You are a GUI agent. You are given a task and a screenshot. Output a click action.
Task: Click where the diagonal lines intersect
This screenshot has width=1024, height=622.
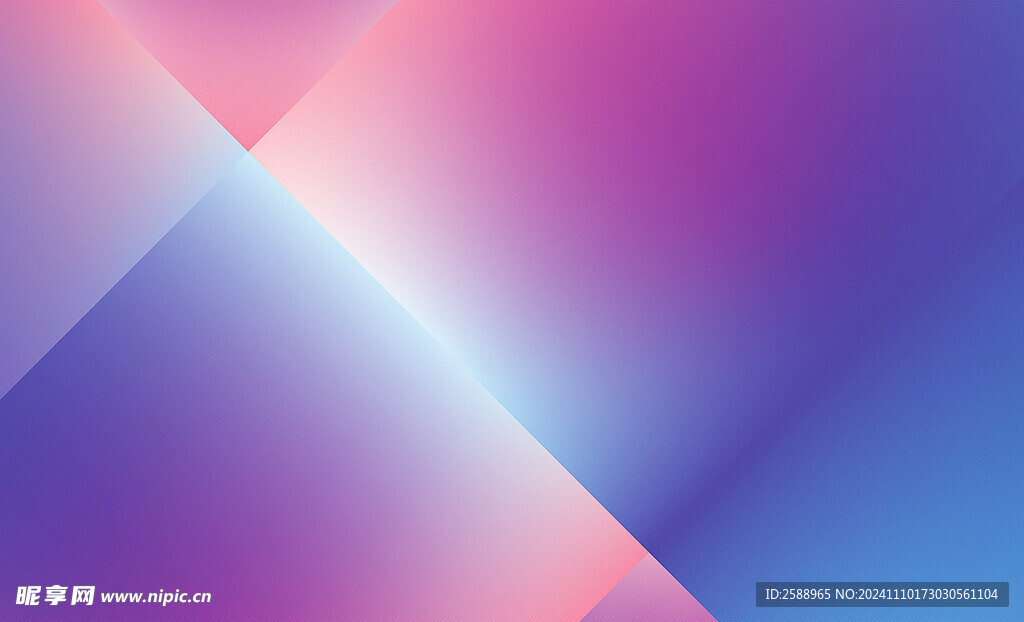[x=248, y=151]
